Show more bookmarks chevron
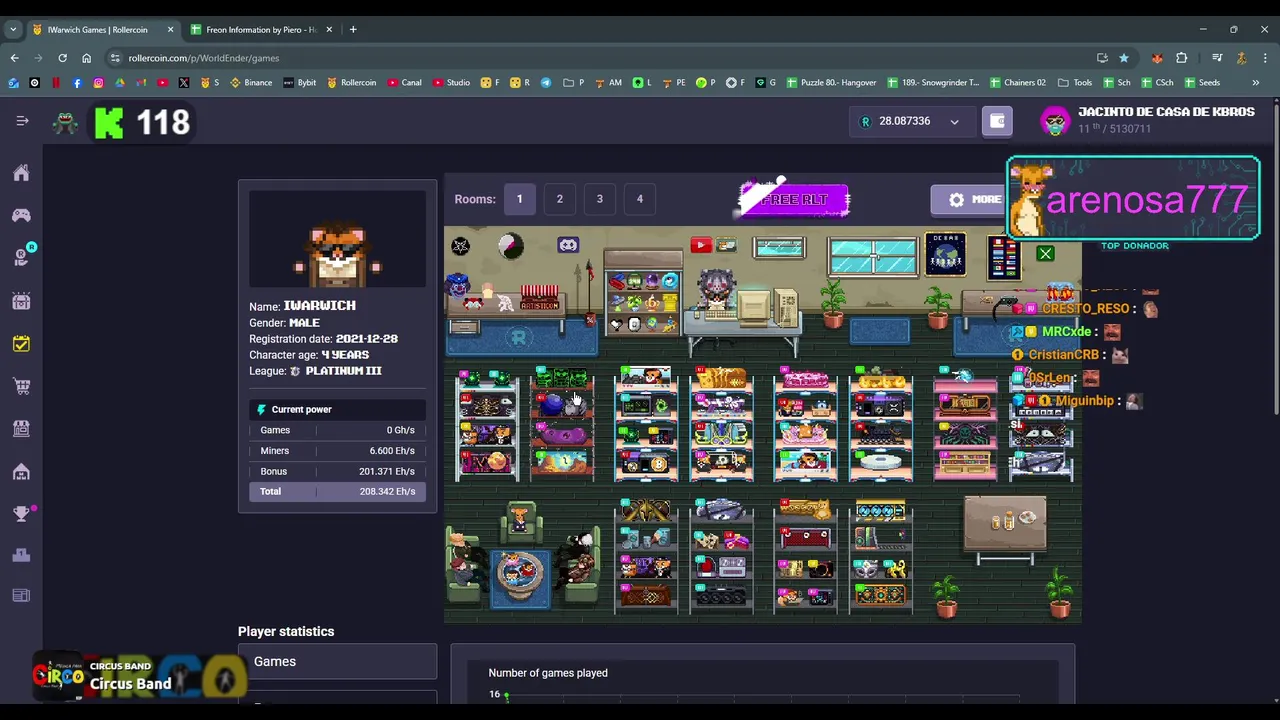 click(x=1255, y=82)
